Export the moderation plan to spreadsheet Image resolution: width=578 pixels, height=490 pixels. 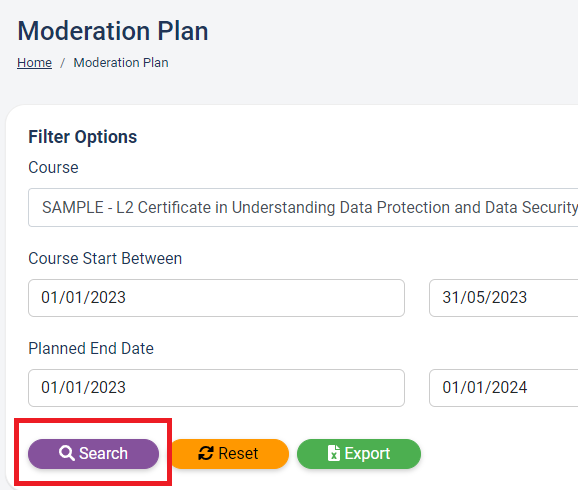pyautogui.click(x=359, y=453)
